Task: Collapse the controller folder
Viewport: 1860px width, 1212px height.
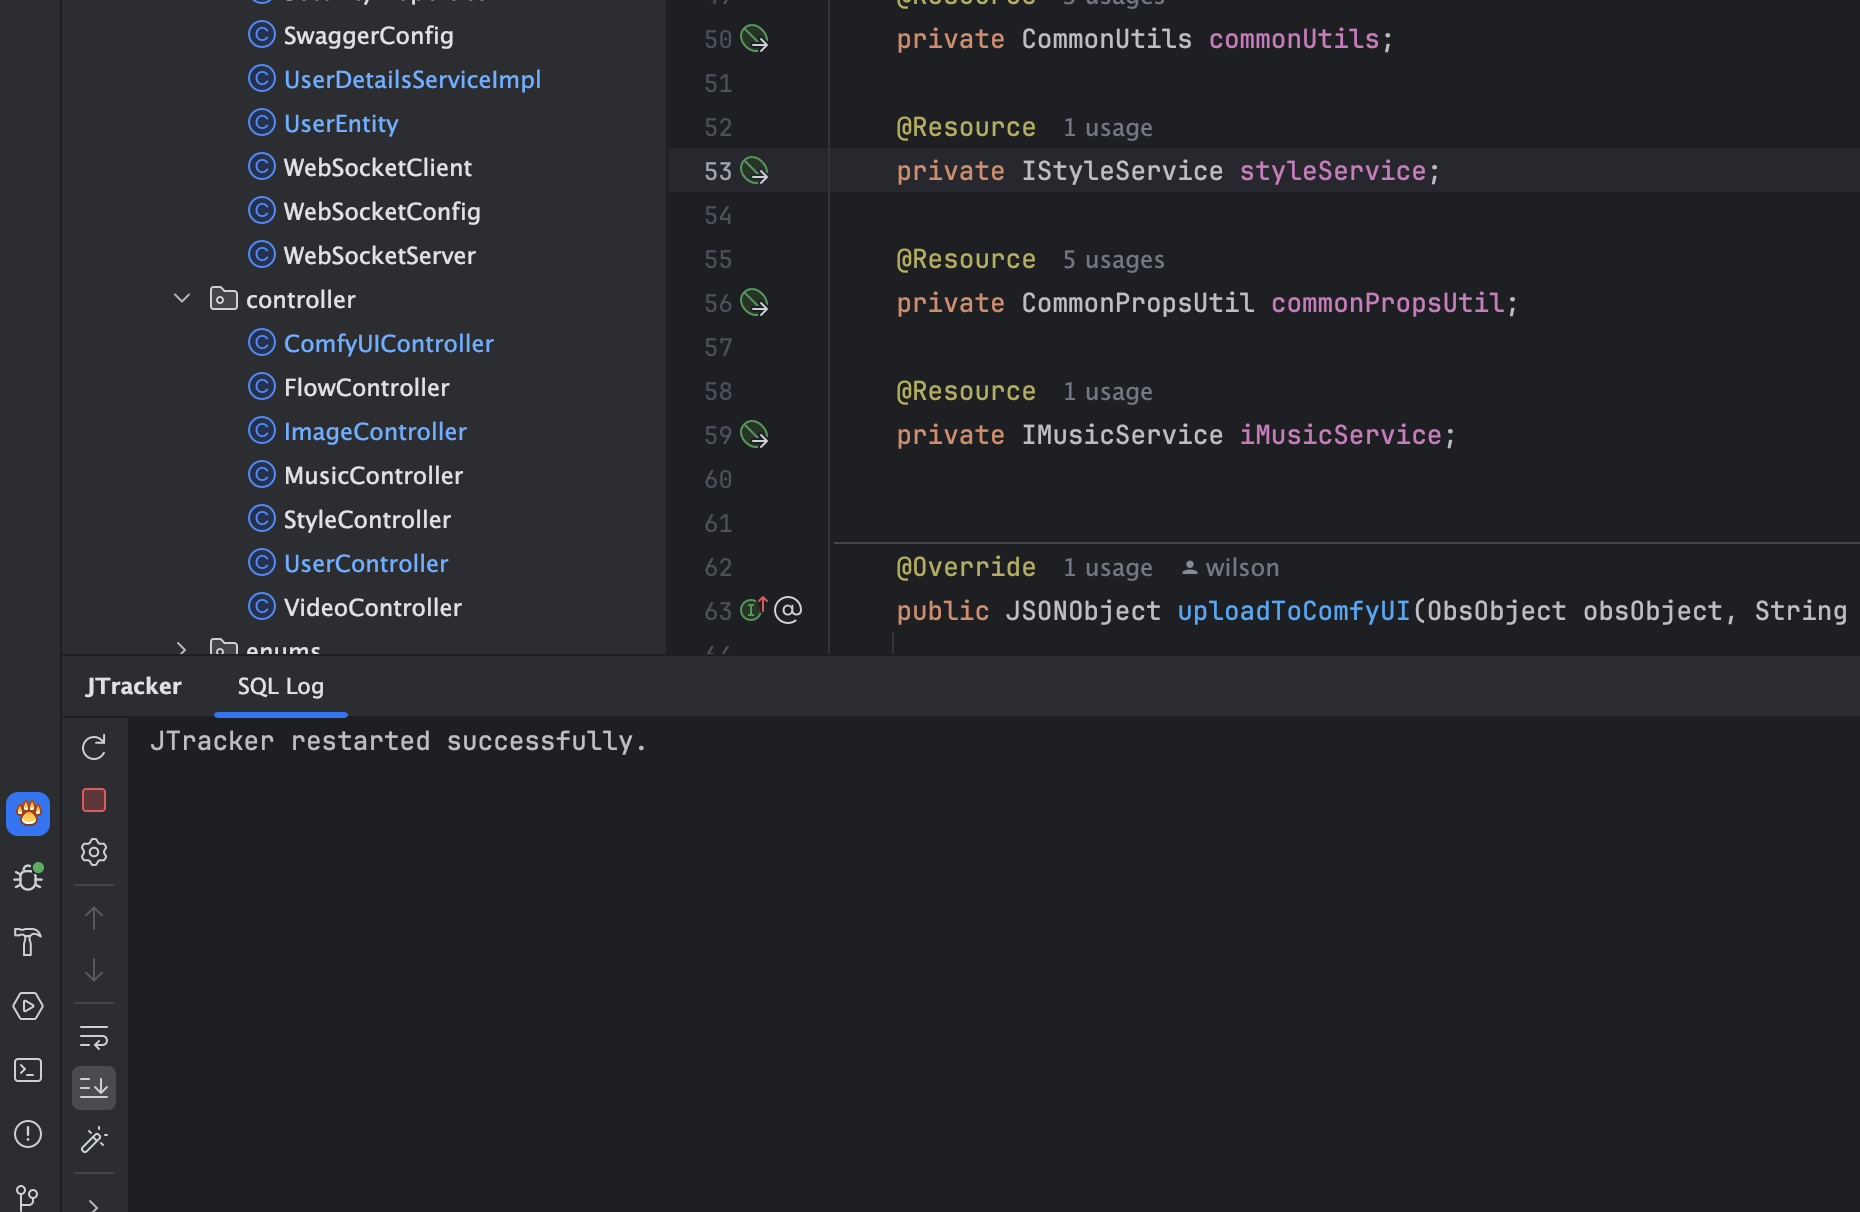Action: click(182, 299)
